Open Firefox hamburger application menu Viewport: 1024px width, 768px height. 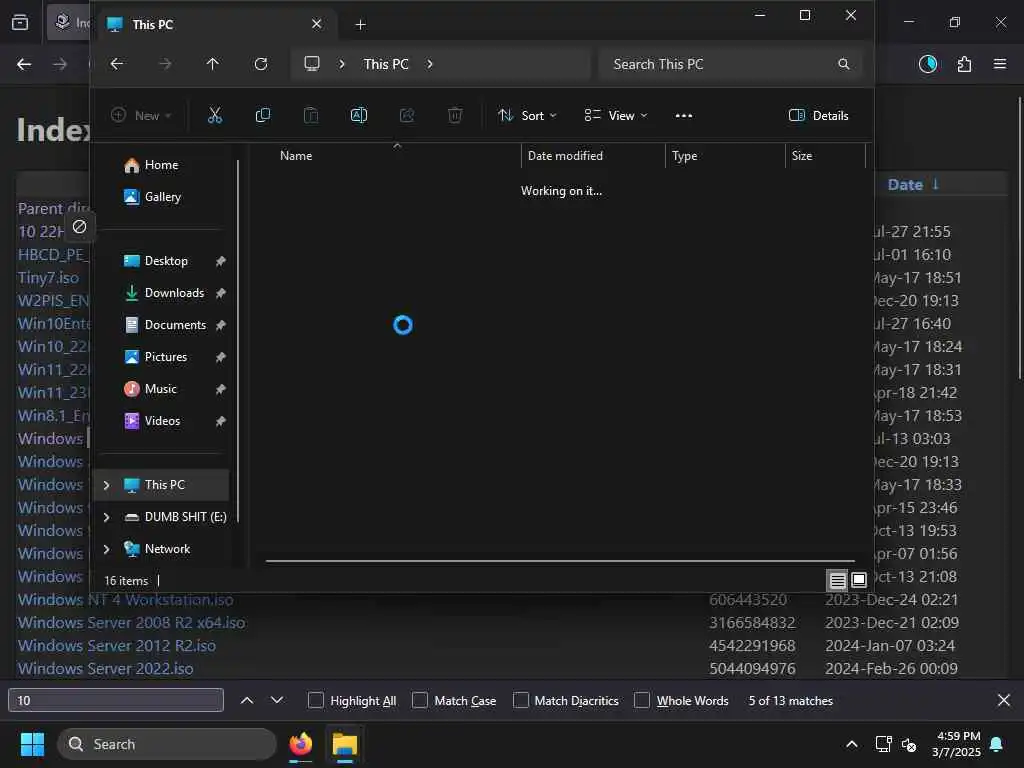pos(1000,64)
